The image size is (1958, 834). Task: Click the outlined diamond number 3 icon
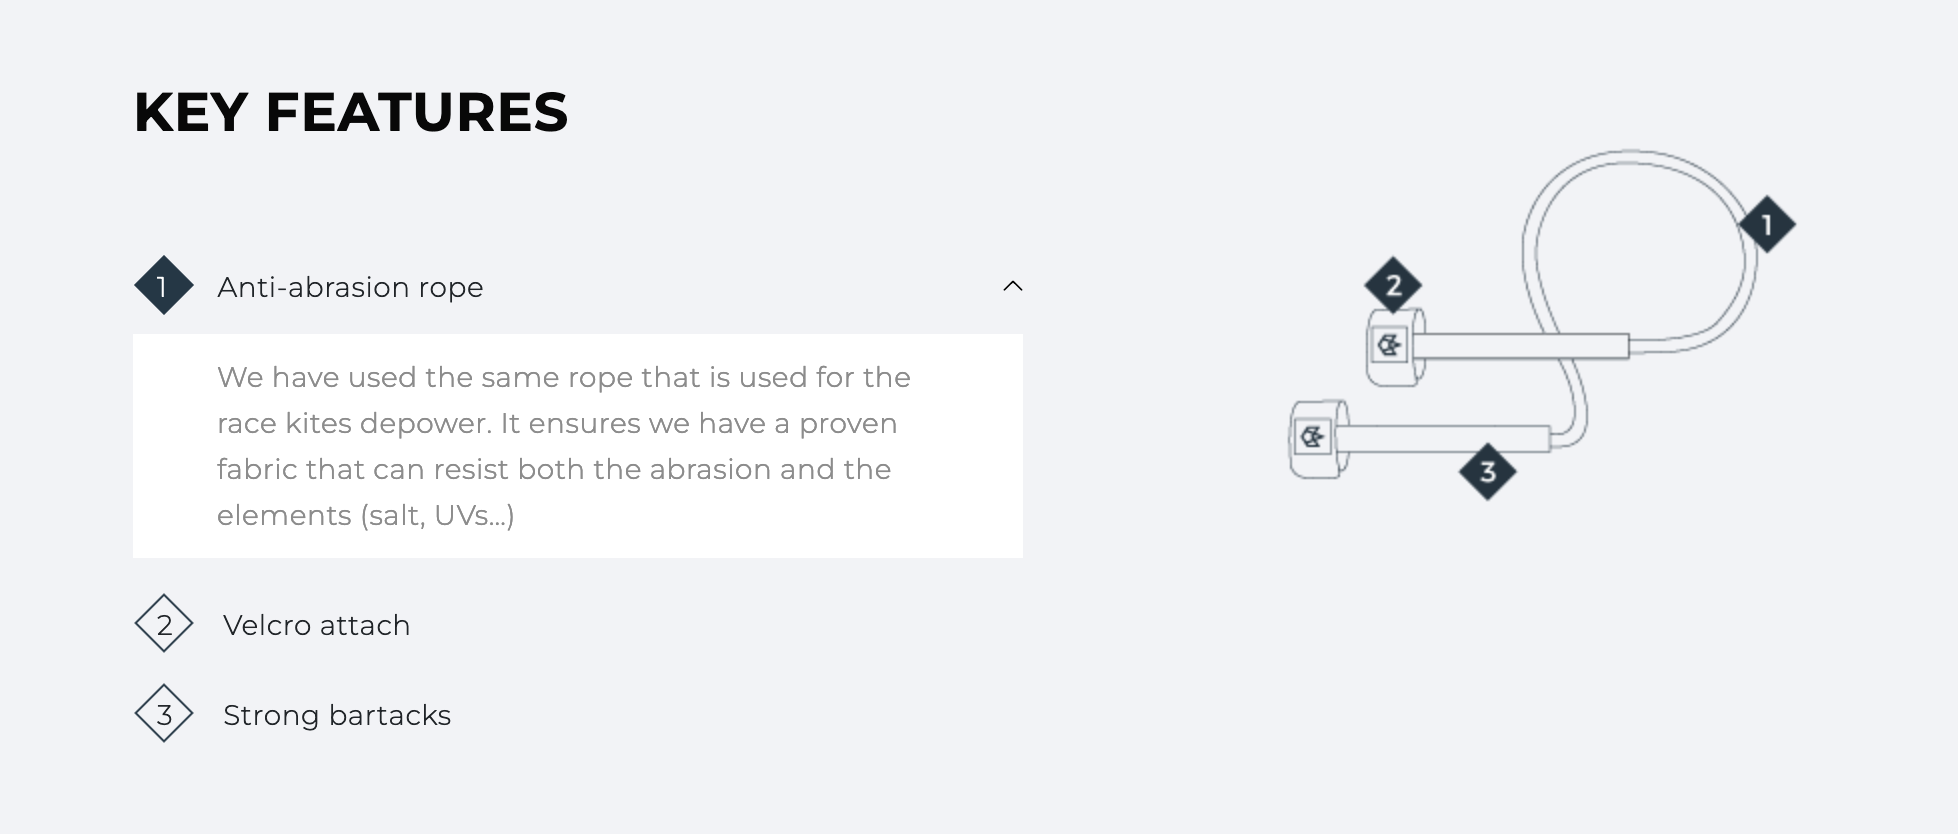coord(163,714)
